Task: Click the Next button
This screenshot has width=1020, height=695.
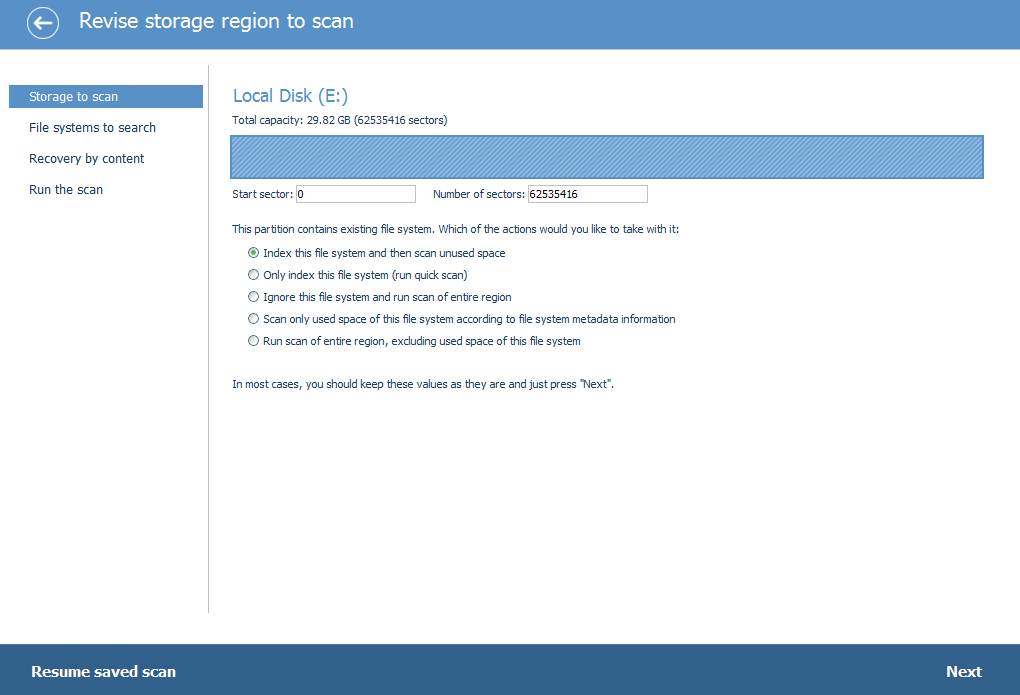Action: [963, 672]
